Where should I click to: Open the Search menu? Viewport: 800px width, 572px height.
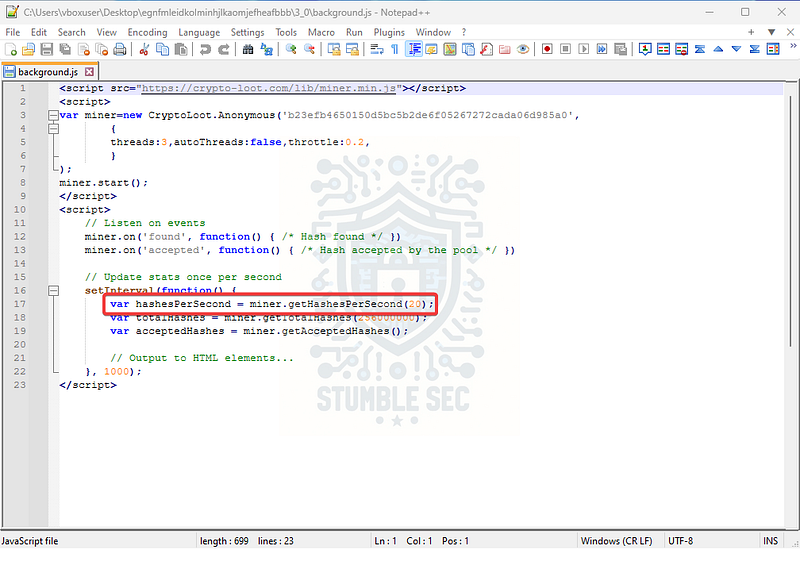(x=71, y=32)
